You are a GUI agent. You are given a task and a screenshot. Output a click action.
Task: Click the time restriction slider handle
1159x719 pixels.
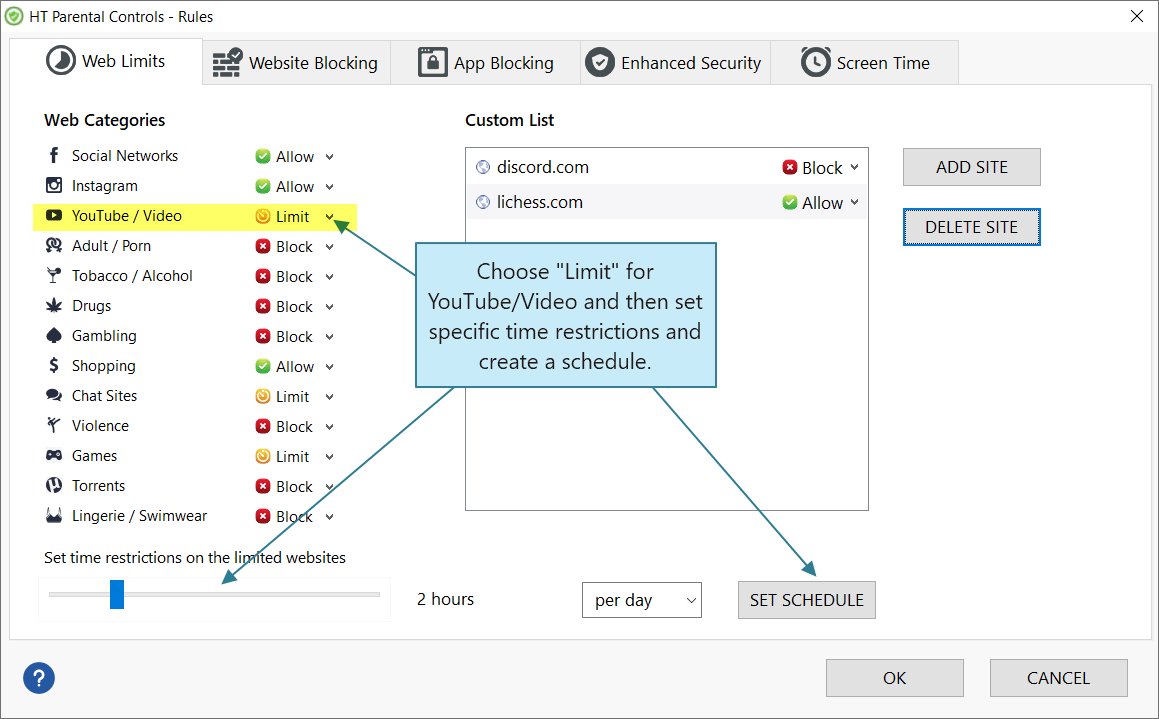click(117, 594)
